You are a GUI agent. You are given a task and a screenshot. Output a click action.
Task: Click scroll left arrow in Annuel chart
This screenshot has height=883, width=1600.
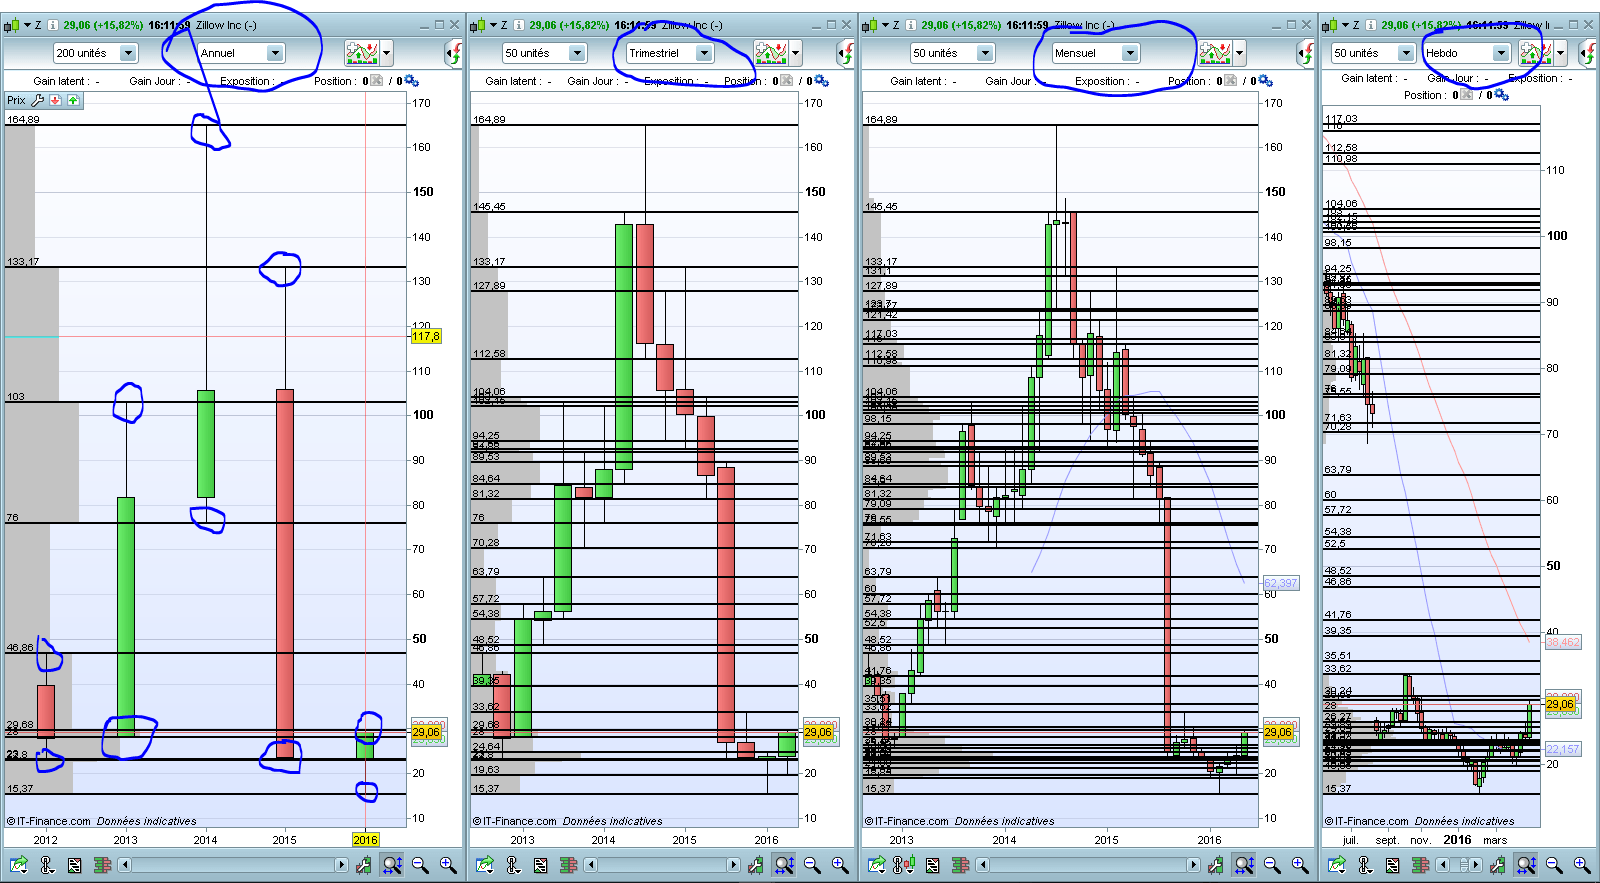tap(125, 865)
